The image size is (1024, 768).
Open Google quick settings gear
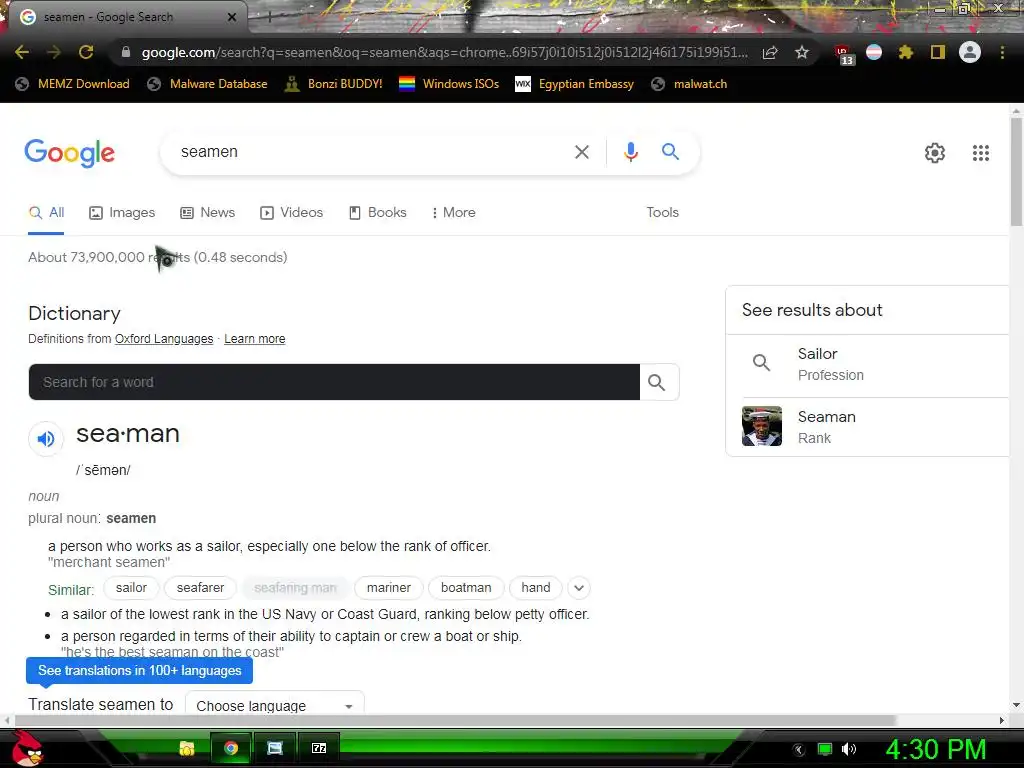(x=935, y=153)
